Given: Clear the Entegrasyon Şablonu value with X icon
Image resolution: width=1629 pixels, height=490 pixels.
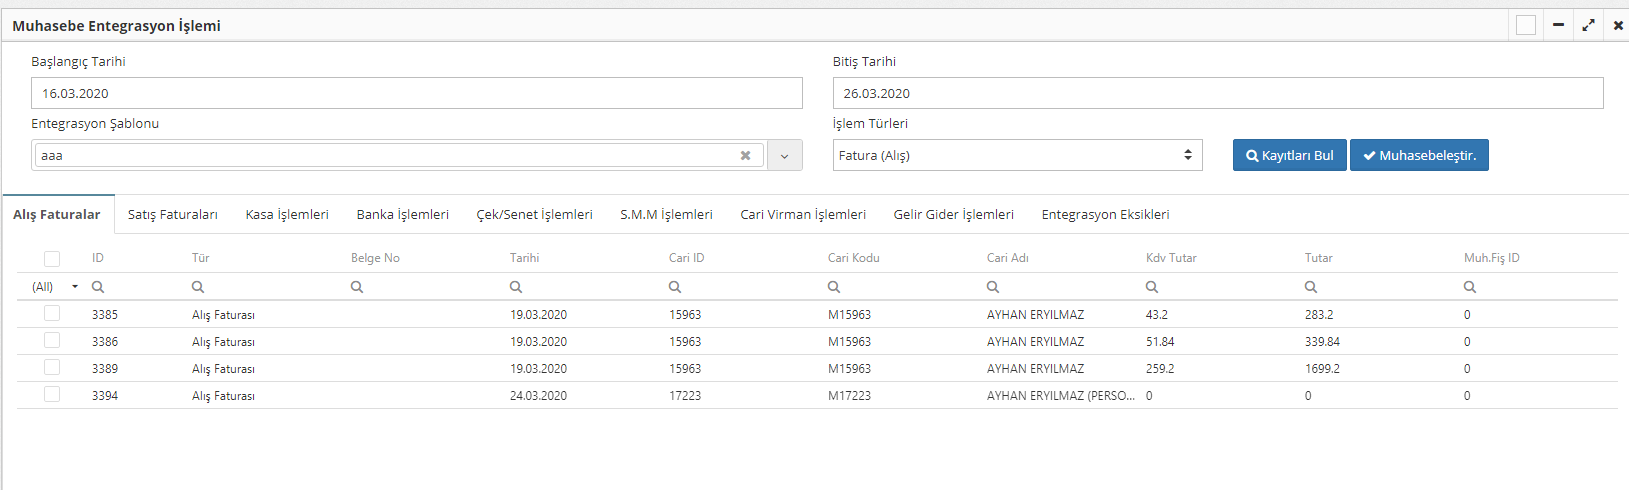Looking at the screenshot, I should point(745,156).
